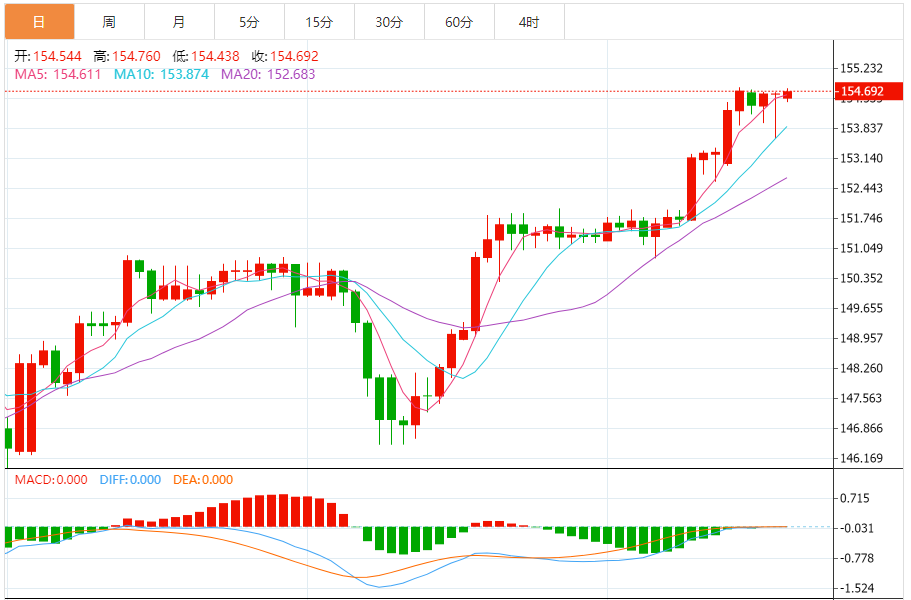Viewport: 911px width, 600px height.
Task: Click the low price 154.438 value
Action: 216,56
